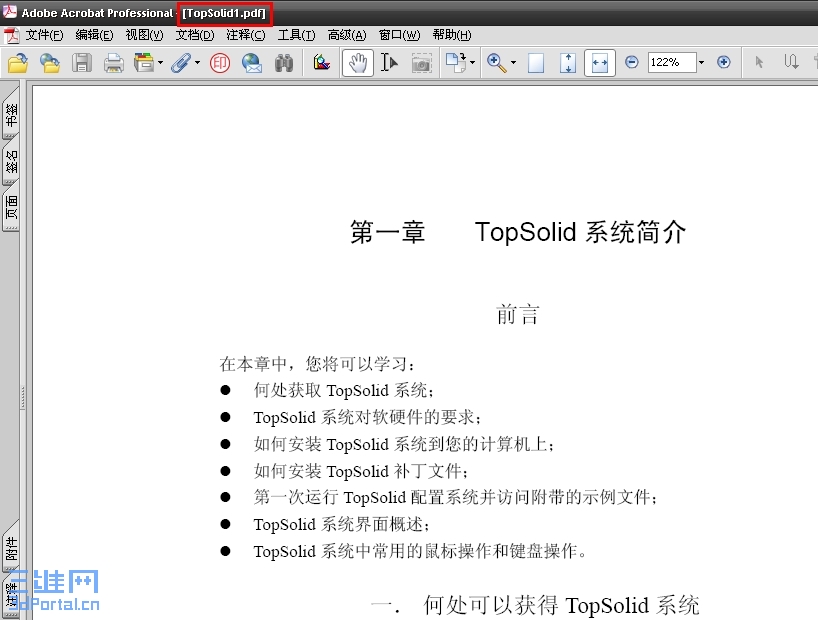This screenshot has width=818, height=620.
Task: Open Search with binoculars icon
Action: pos(284,63)
